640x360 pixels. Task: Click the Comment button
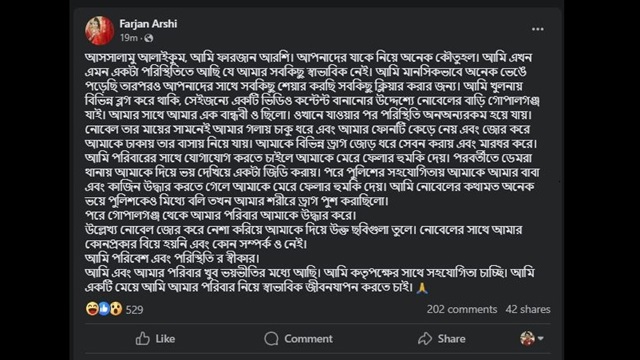click(298, 339)
